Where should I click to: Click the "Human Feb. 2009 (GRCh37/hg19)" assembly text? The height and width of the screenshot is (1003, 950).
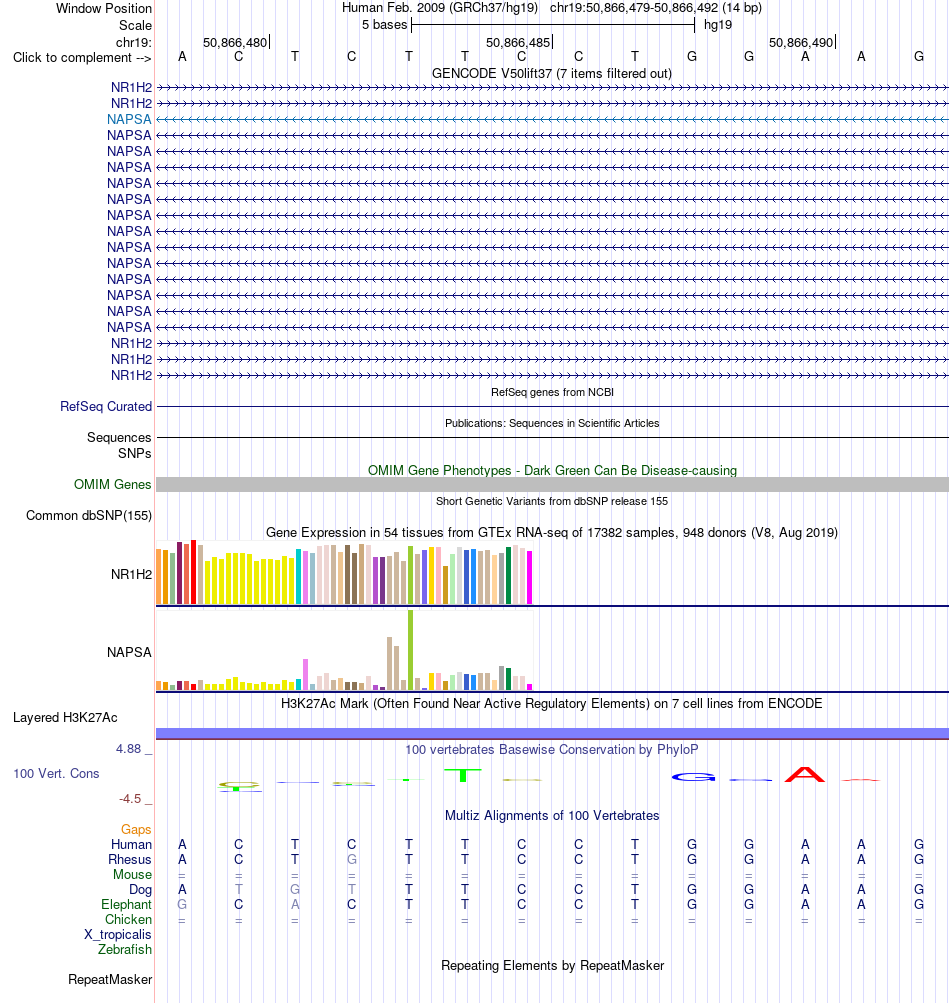click(440, 8)
